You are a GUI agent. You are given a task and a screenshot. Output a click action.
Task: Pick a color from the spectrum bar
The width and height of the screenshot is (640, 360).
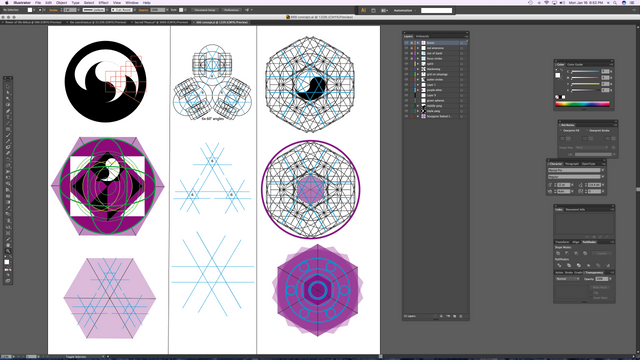(582, 104)
